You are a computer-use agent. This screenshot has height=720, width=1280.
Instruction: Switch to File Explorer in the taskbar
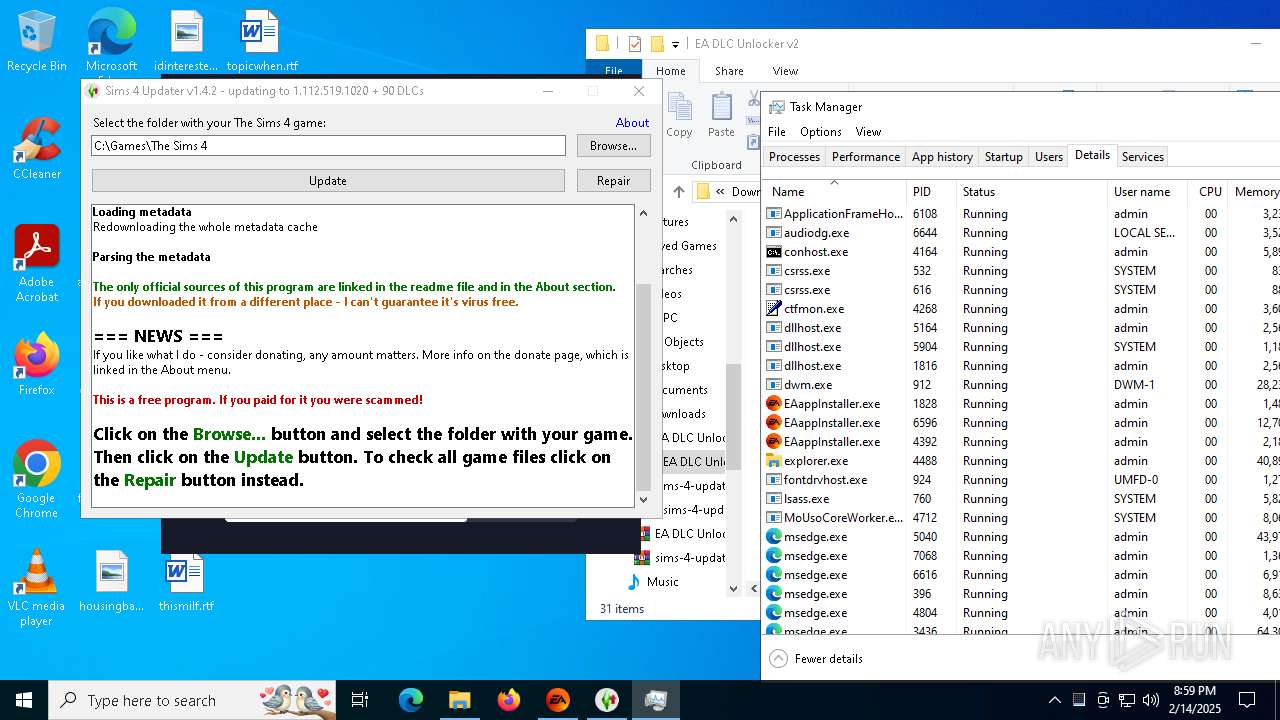(x=460, y=700)
